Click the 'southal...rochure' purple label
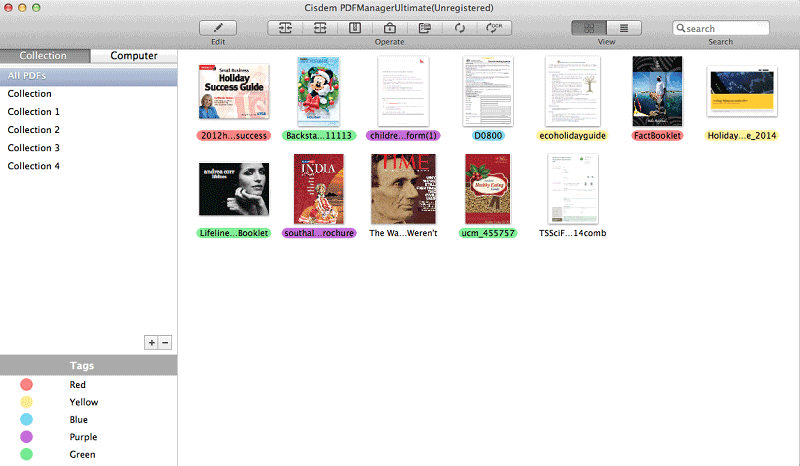The width and height of the screenshot is (800, 466). 318,233
